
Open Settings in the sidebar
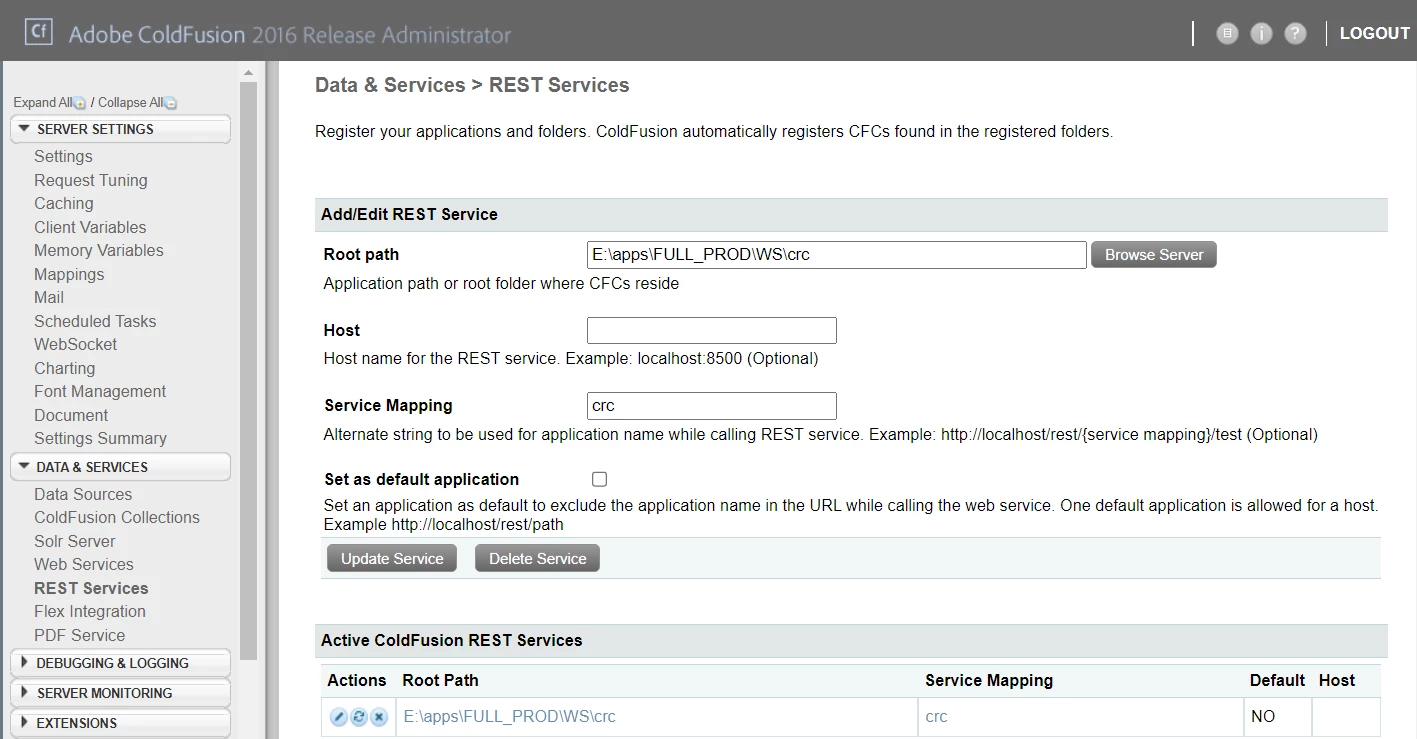tap(63, 156)
